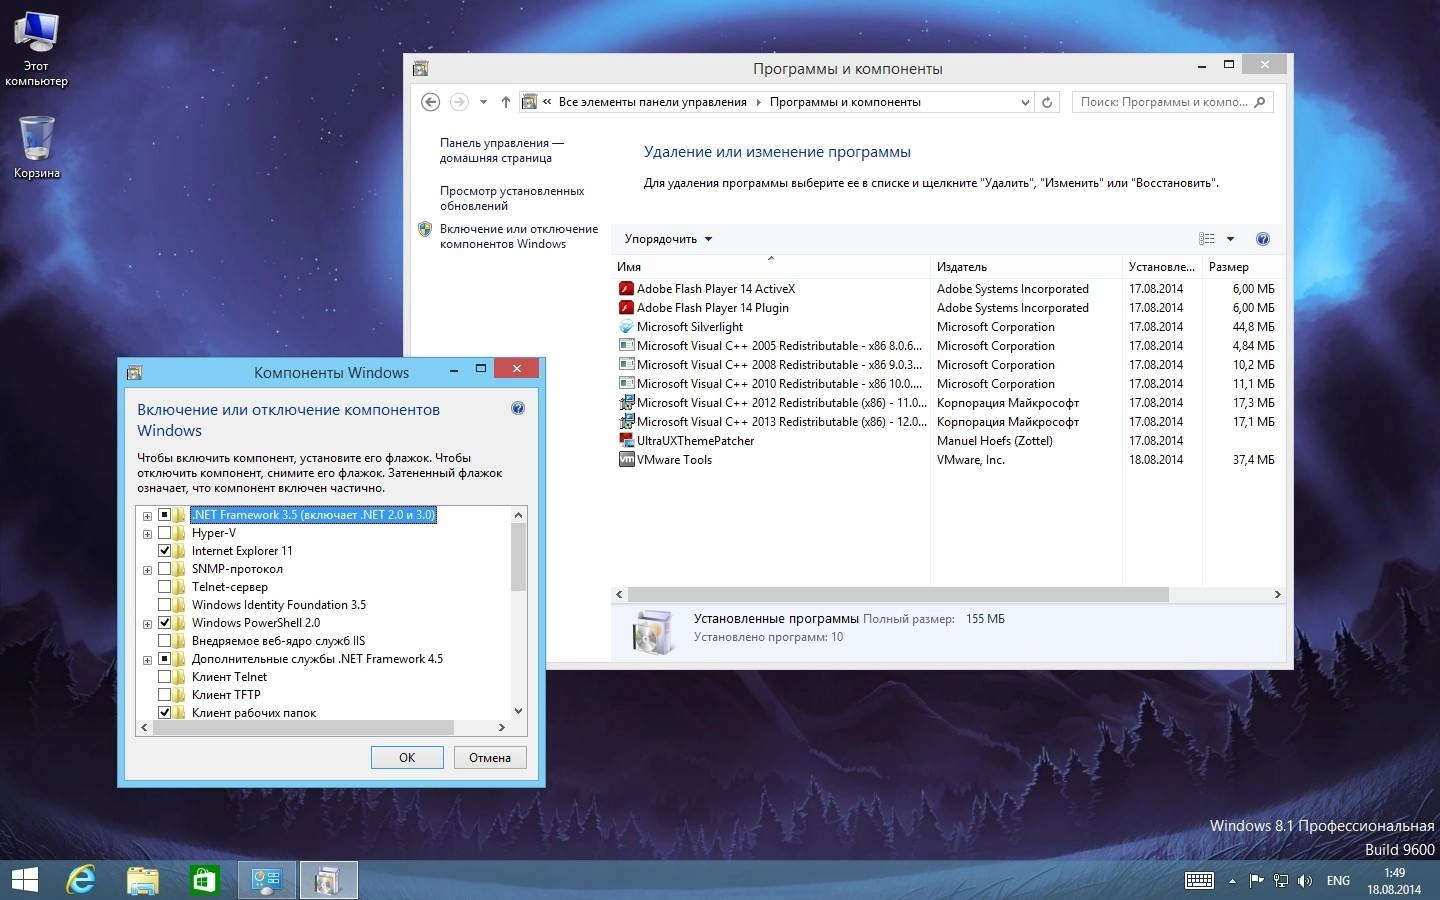Screen dimensions: 1440x900
Task: Check Windows Identity Foundation 3.5
Action: [x=165, y=605]
